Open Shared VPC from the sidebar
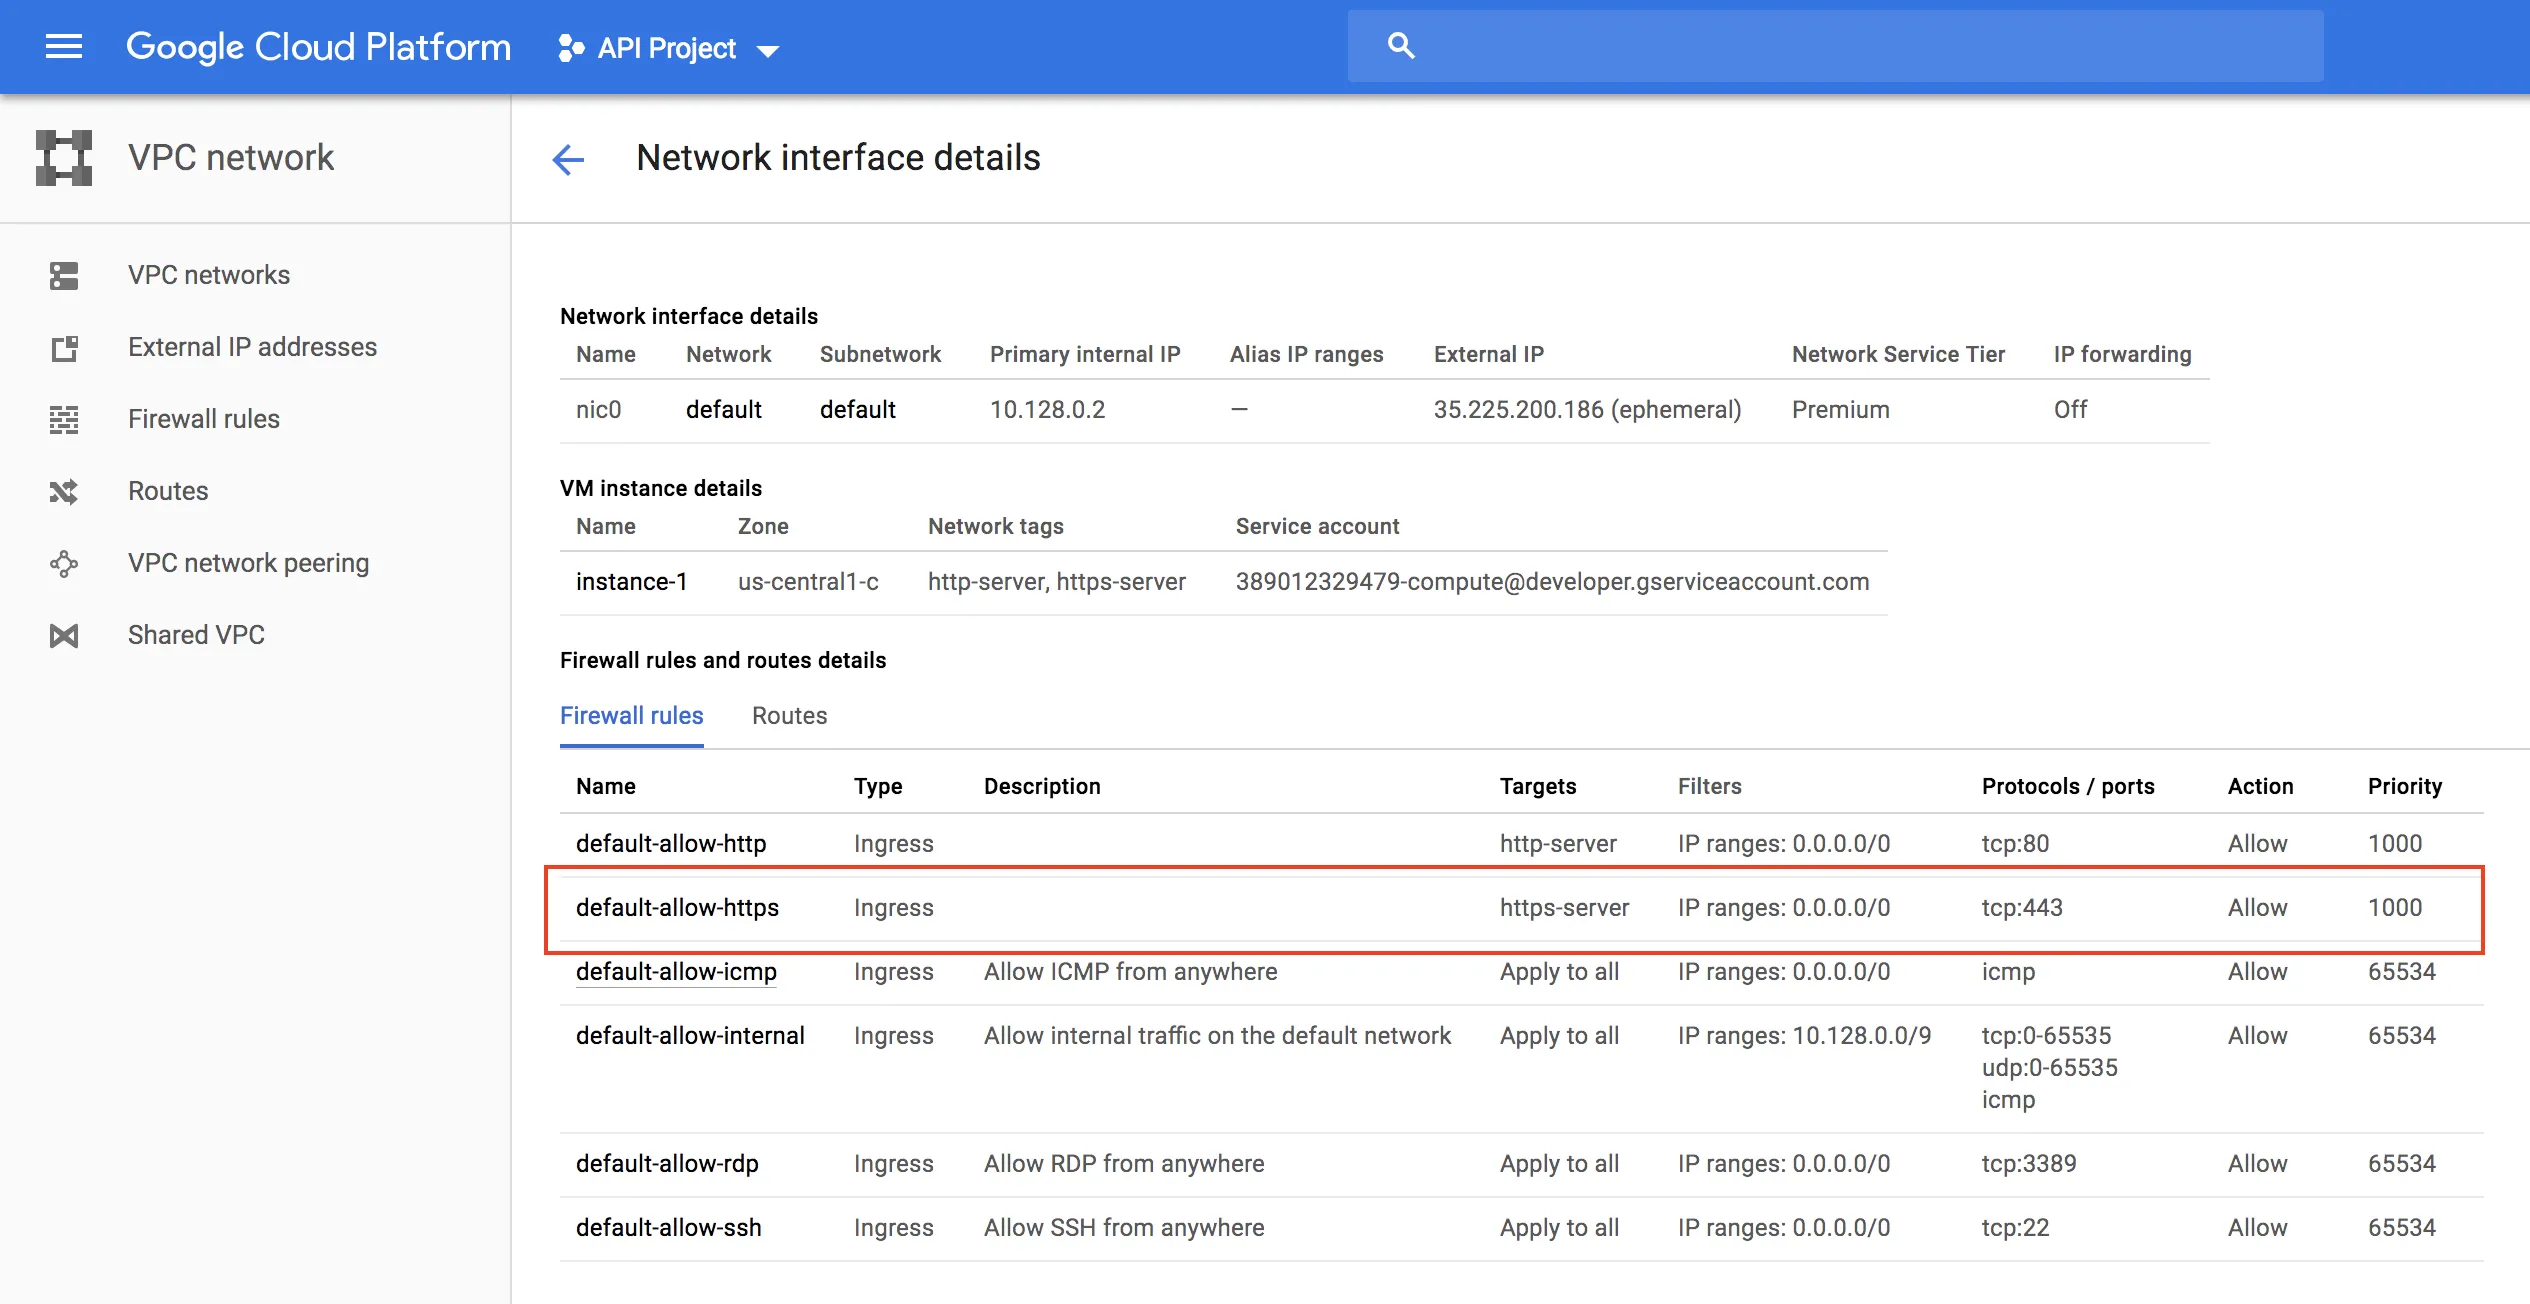 coord(196,636)
